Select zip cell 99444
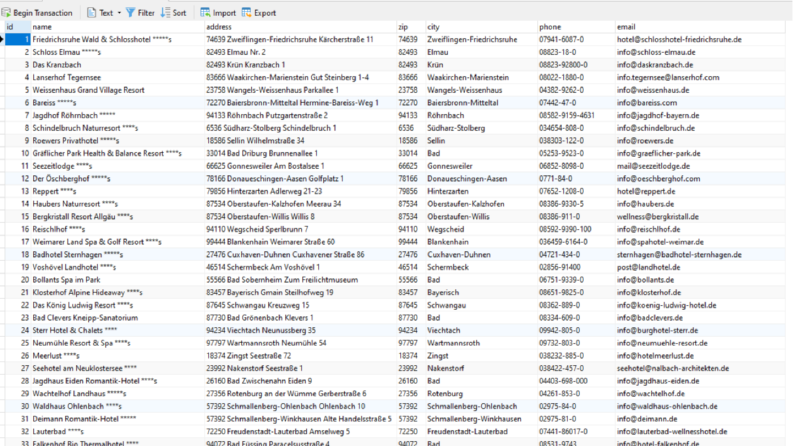This screenshot has width=793, height=446. point(411,242)
